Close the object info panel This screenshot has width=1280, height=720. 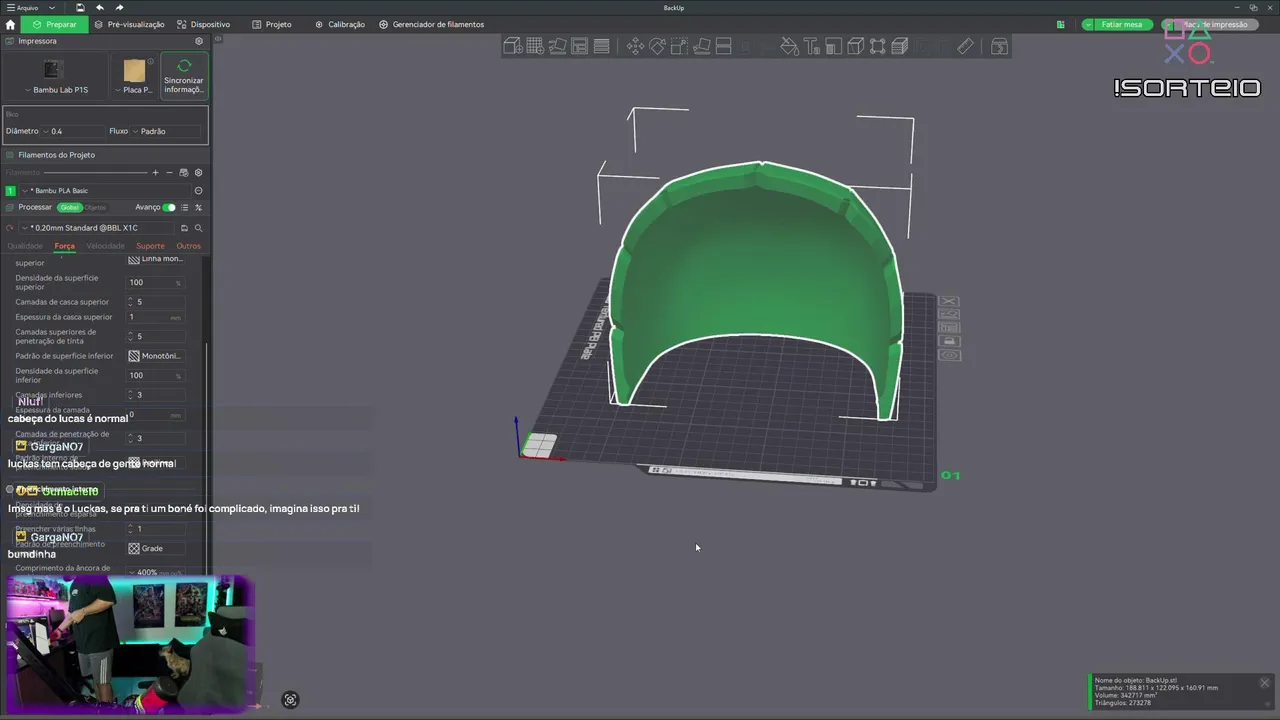click(x=1264, y=683)
